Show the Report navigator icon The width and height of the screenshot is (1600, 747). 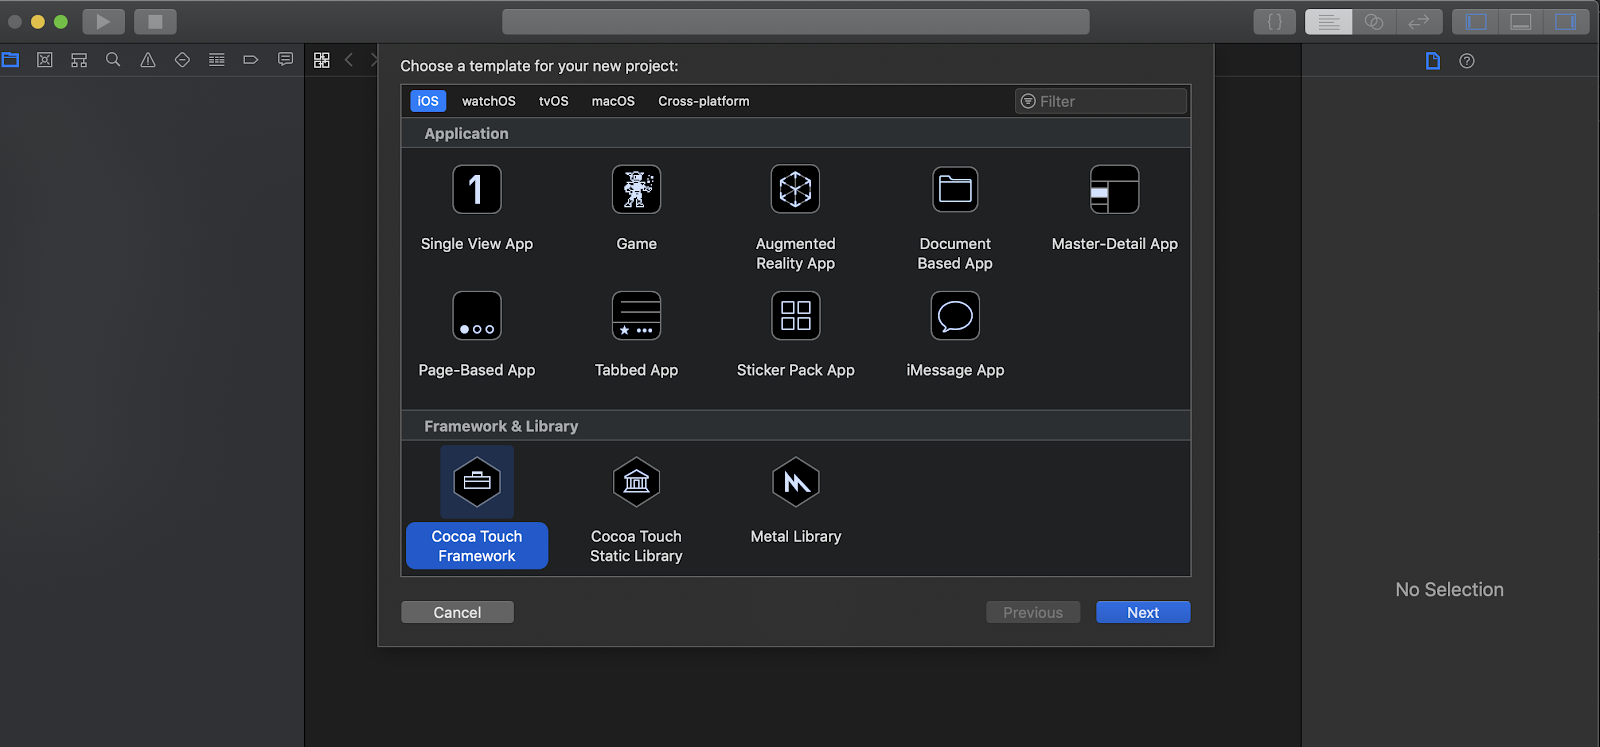pyautogui.click(x=285, y=60)
